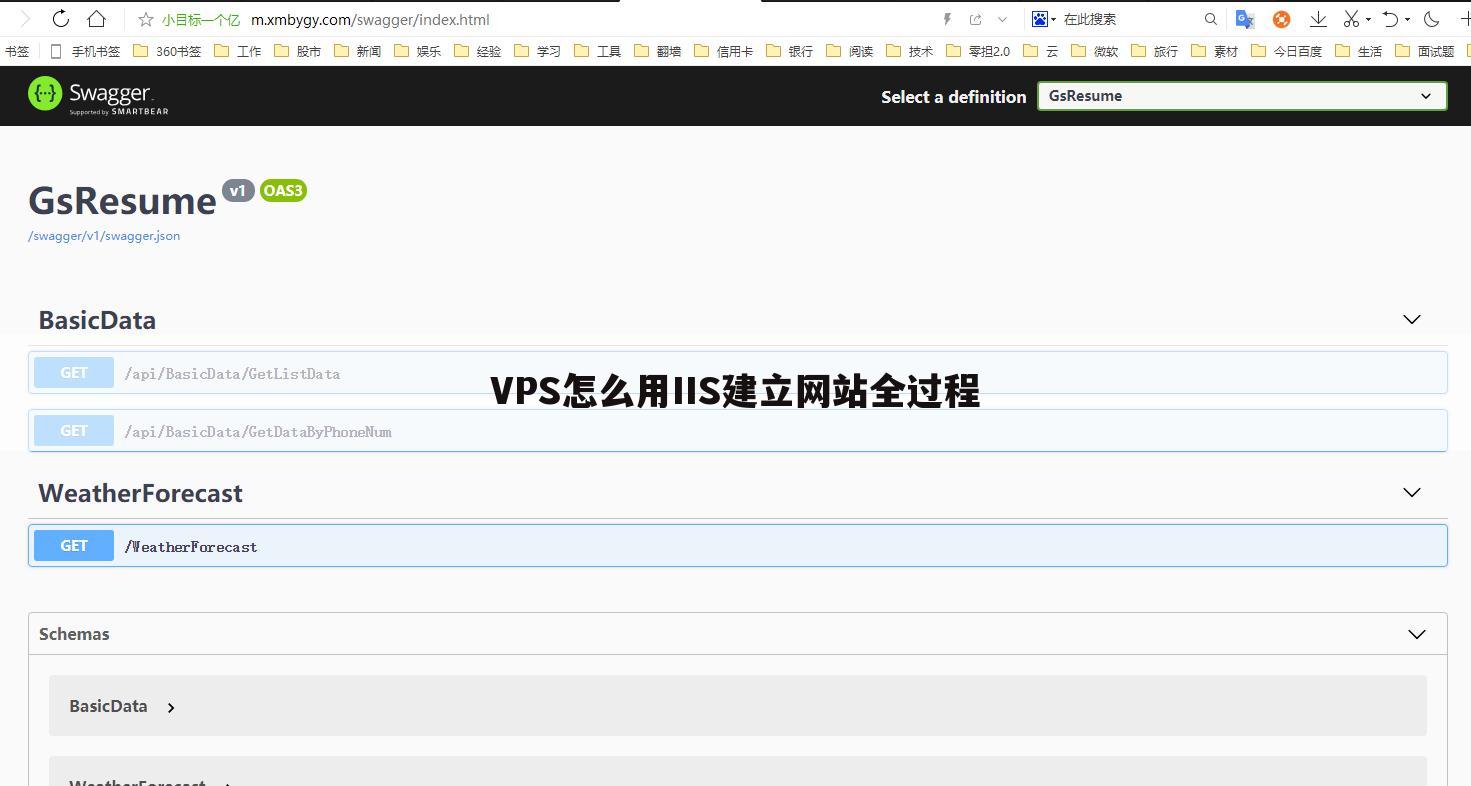
Task: Click the orange circular extension icon
Action: [1281, 19]
